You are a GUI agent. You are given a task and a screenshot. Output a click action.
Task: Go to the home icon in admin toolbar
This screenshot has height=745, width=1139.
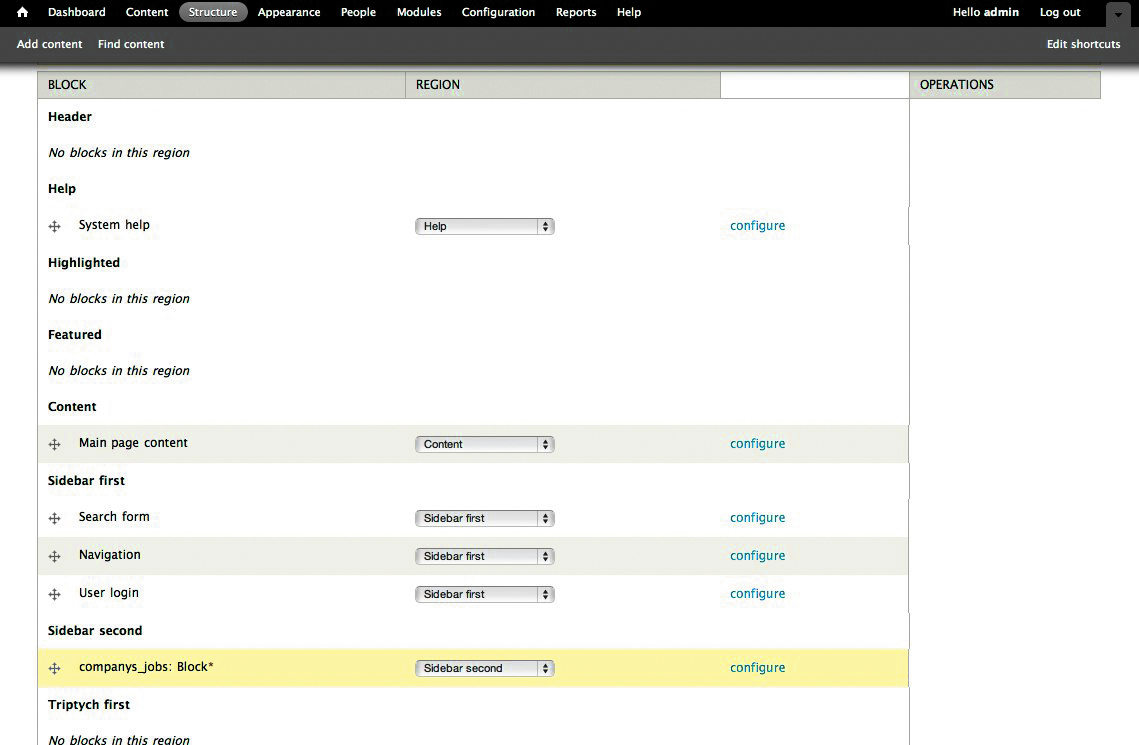click(x=23, y=12)
